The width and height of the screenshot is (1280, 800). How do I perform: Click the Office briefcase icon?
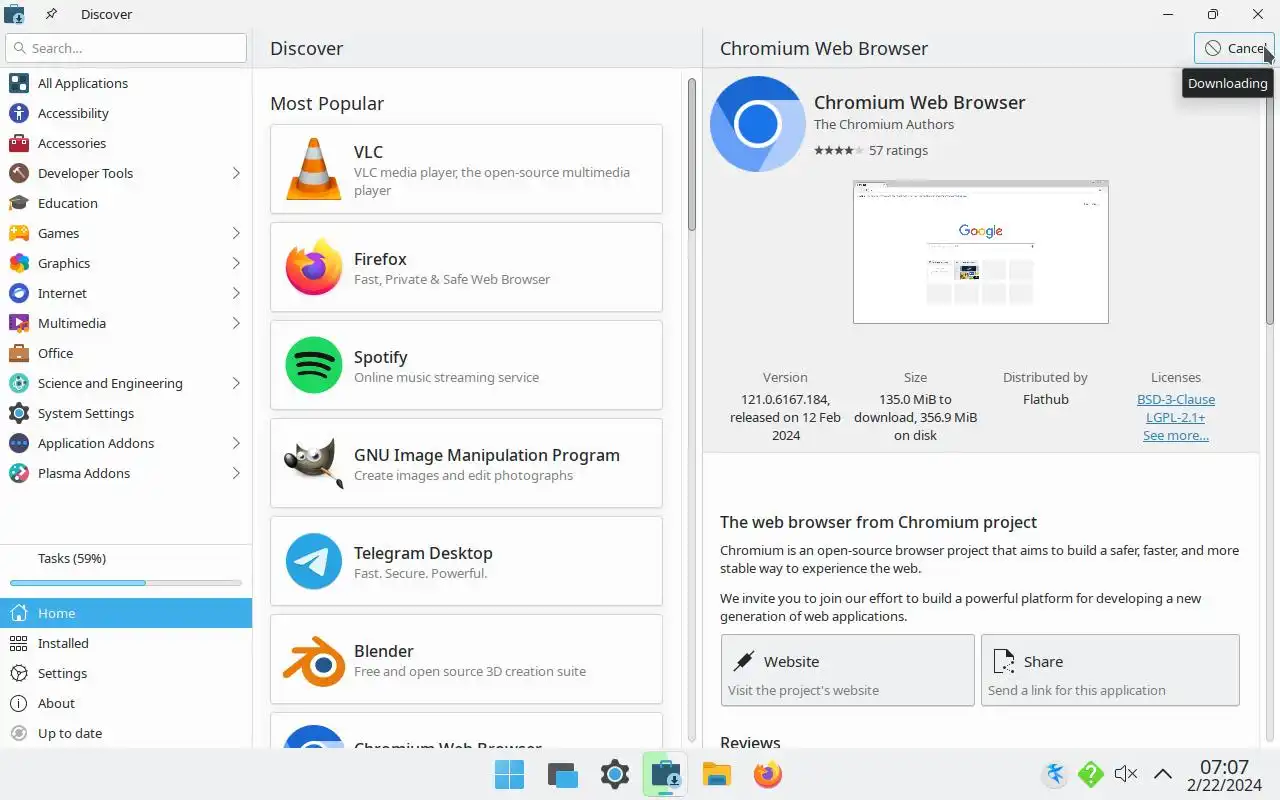point(19,353)
